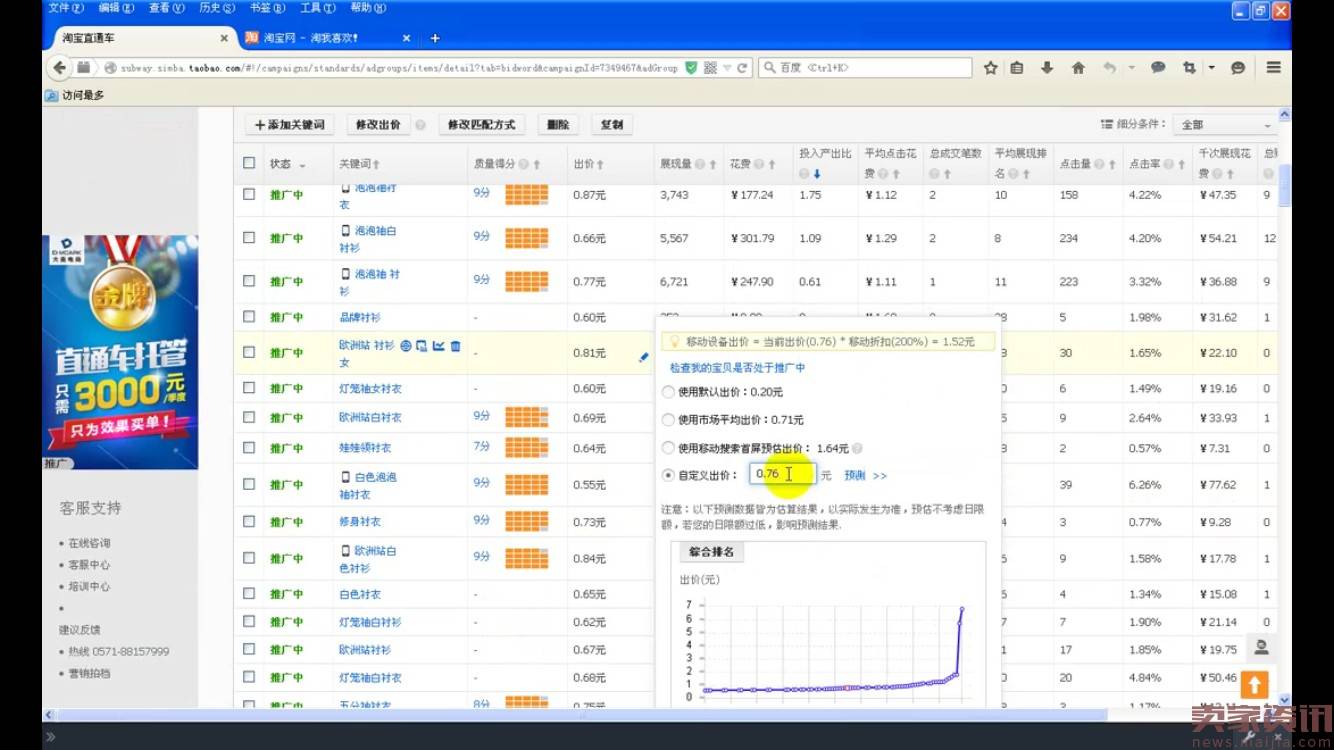This screenshot has height=750, width=1334.
Task: Open address bar history dropdown arrow
Action: pyautogui.click(x=727, y=68)
